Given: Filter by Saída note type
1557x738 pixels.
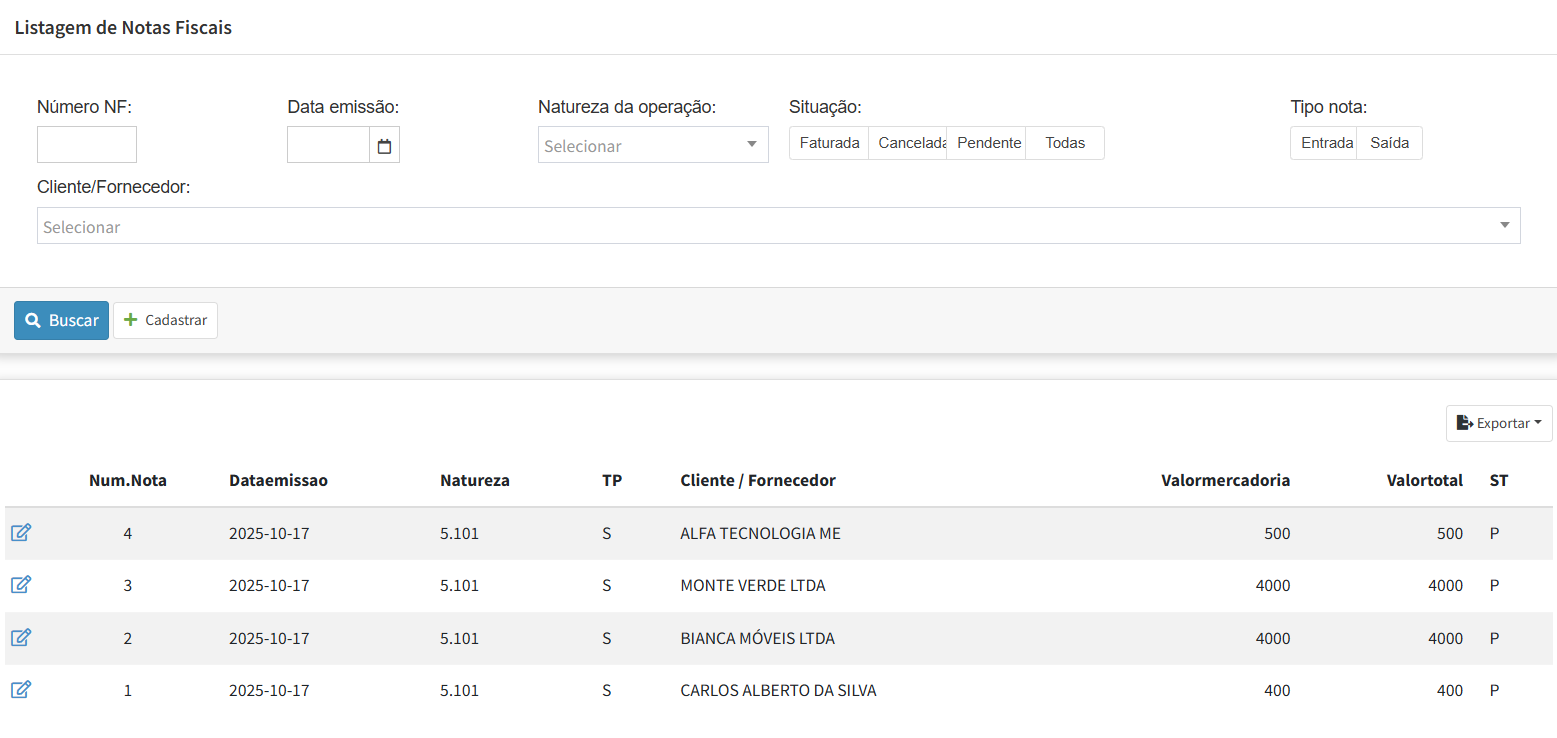Looking at the screenshot, I should [x=1389, y=143].
